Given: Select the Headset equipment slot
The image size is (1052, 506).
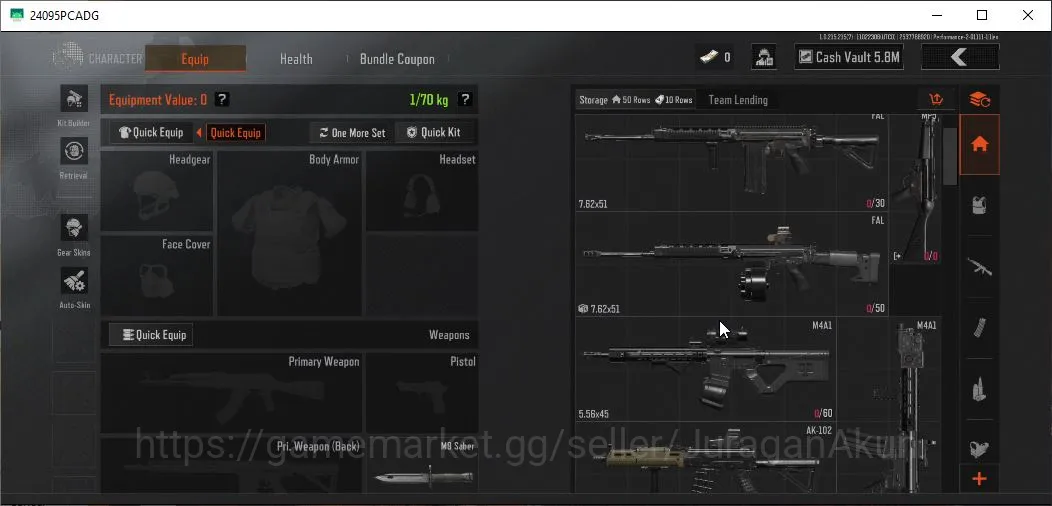Looking at the screenshot, I should click(x=422, y=191).
